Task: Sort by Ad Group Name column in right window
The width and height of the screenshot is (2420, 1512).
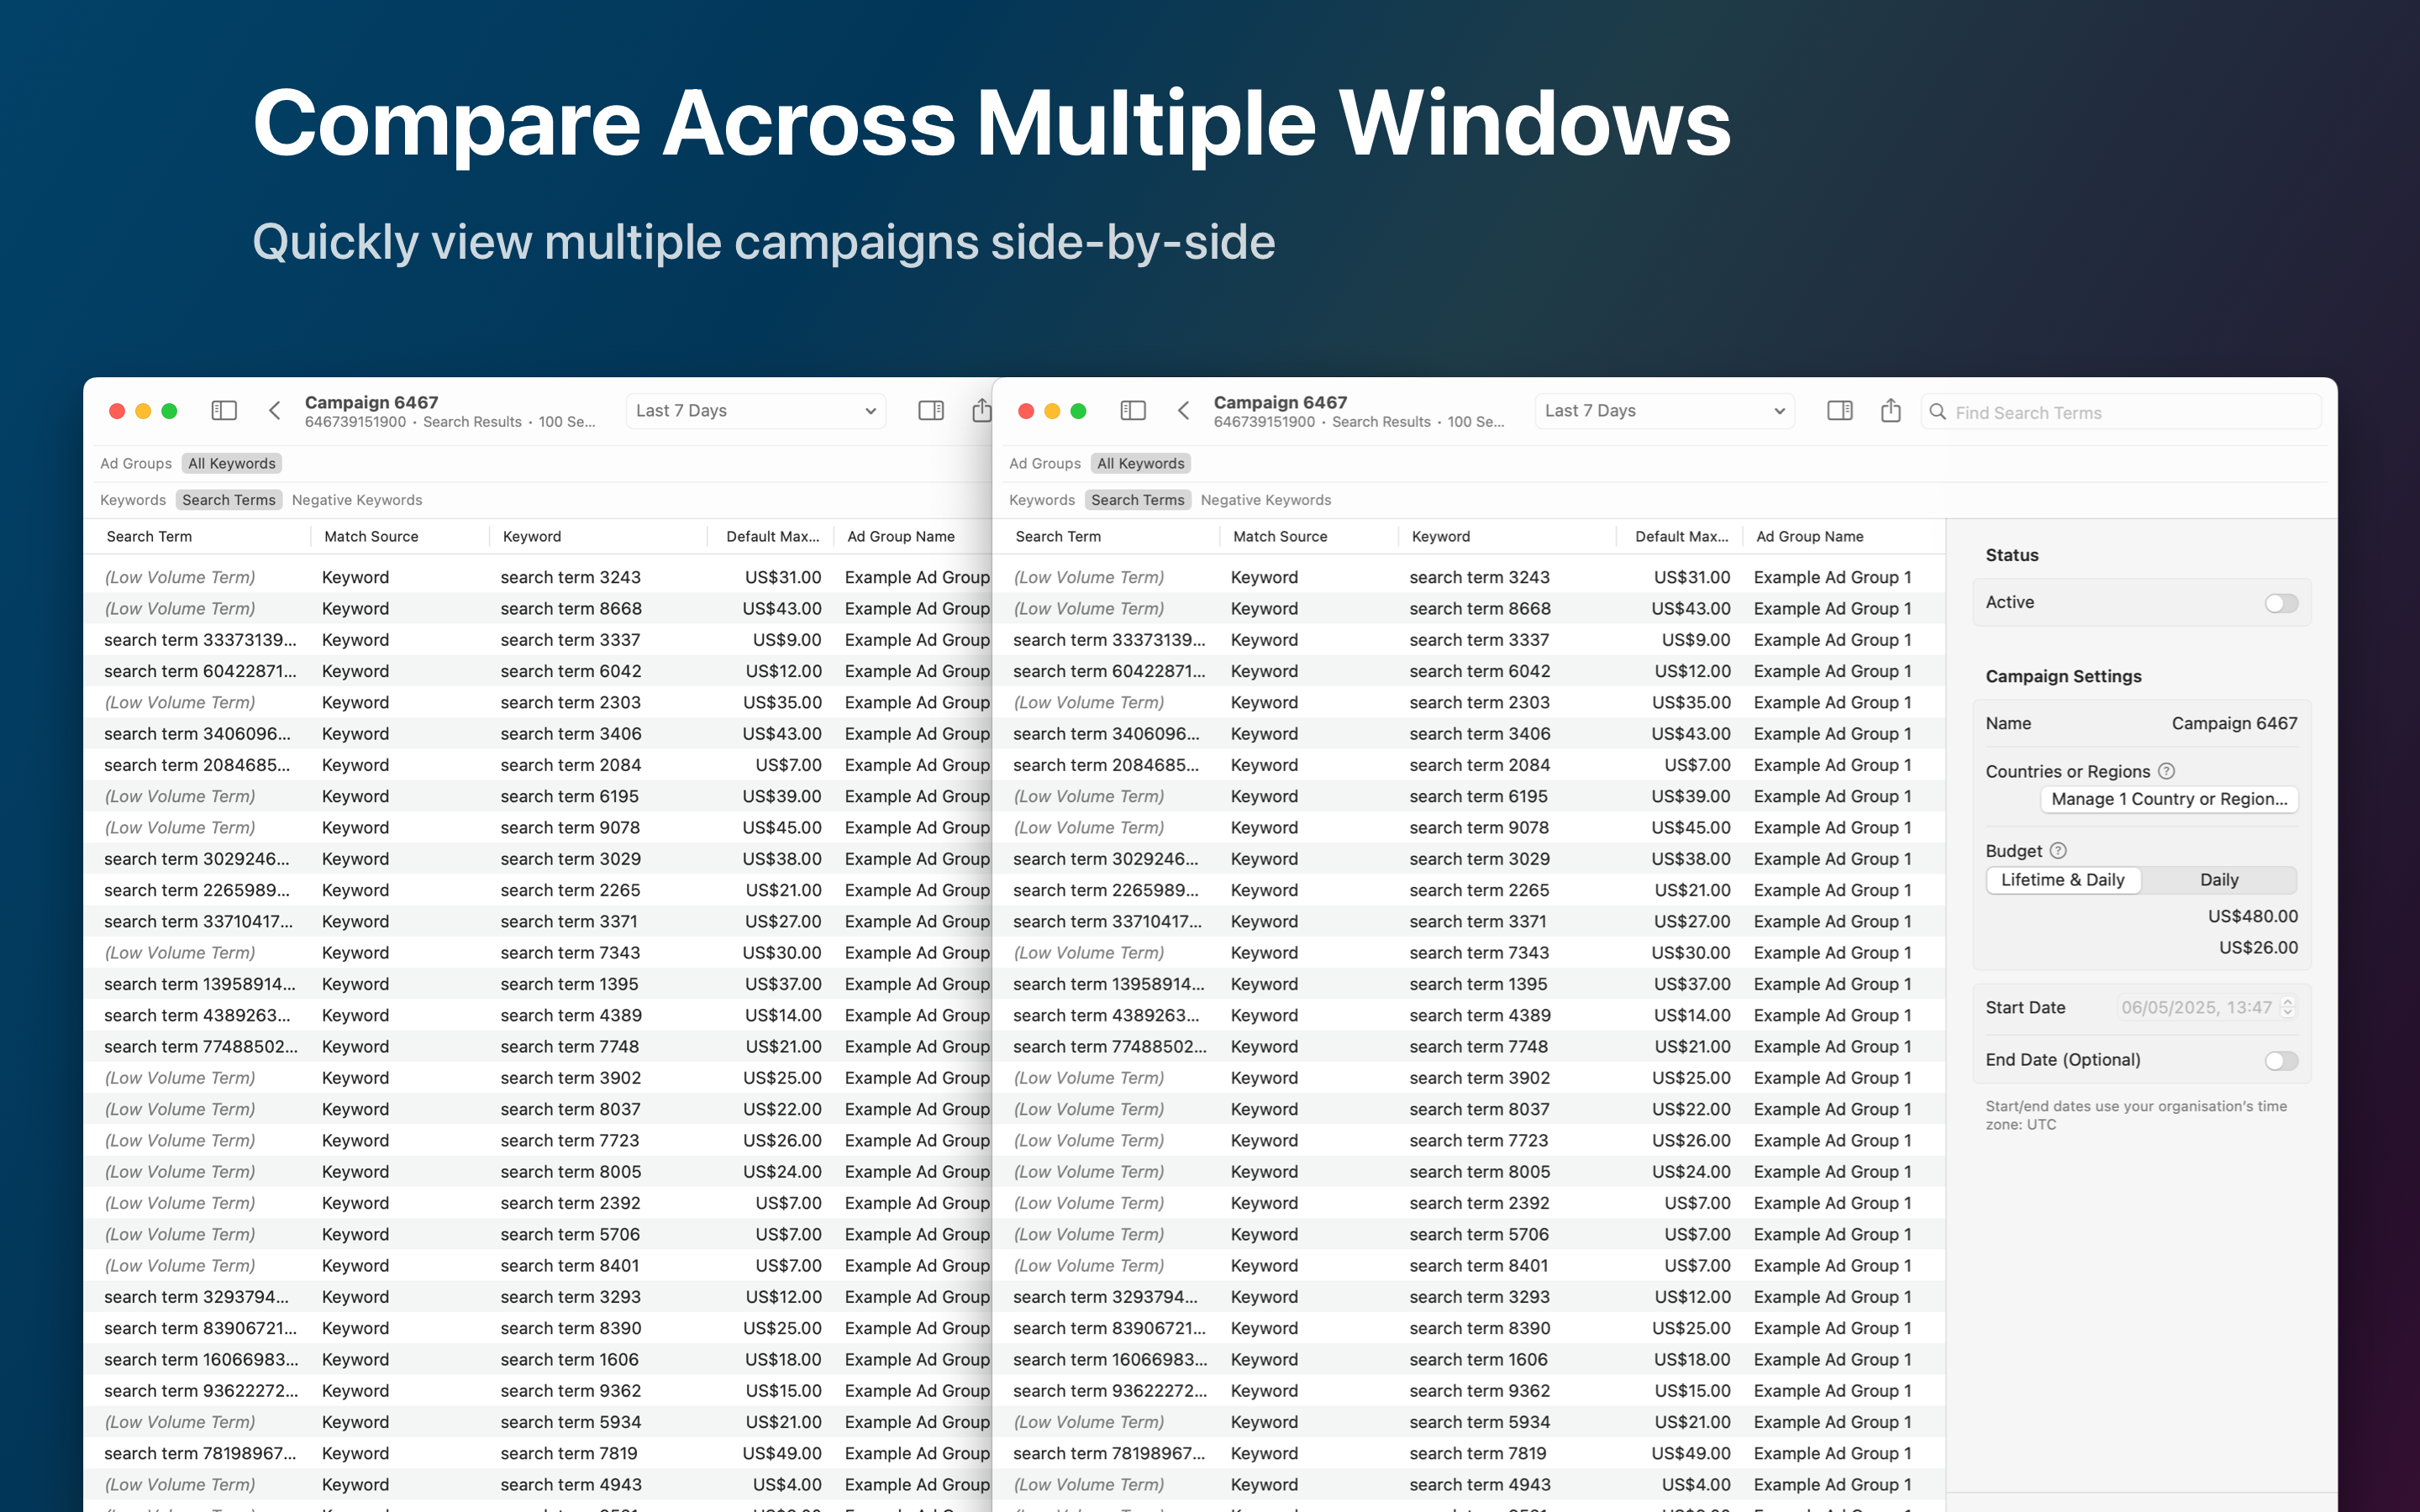Action: point(1810,536)
